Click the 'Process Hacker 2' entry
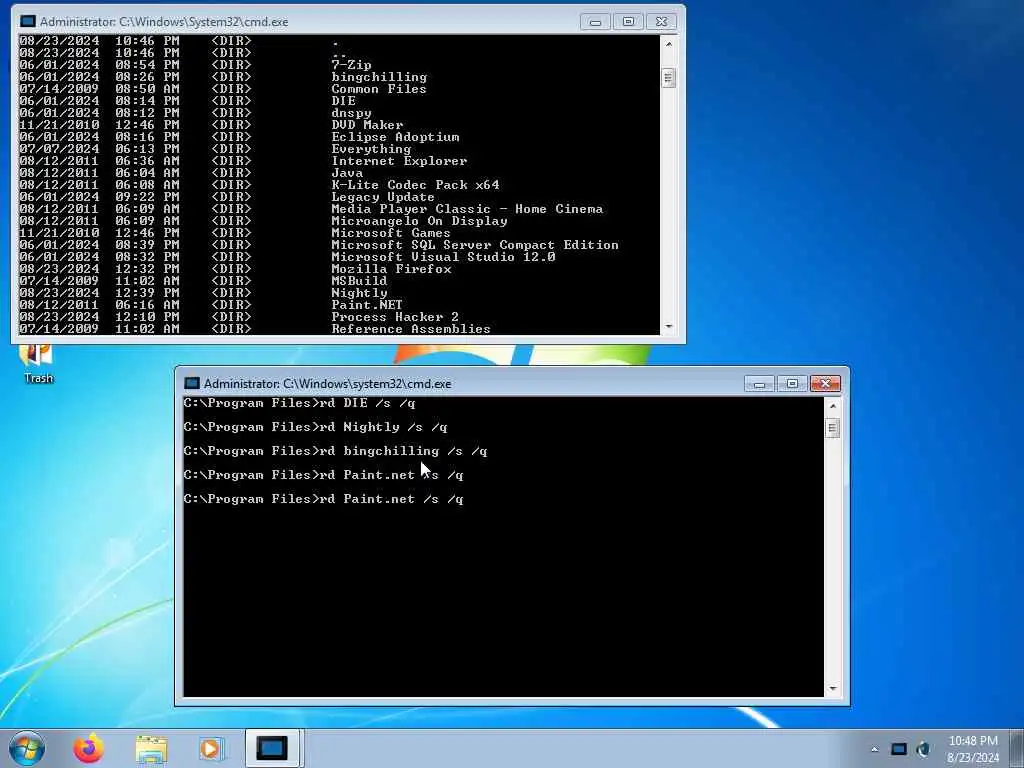The width and height of the screenshot is (1024, 768). tap(395, 317)
